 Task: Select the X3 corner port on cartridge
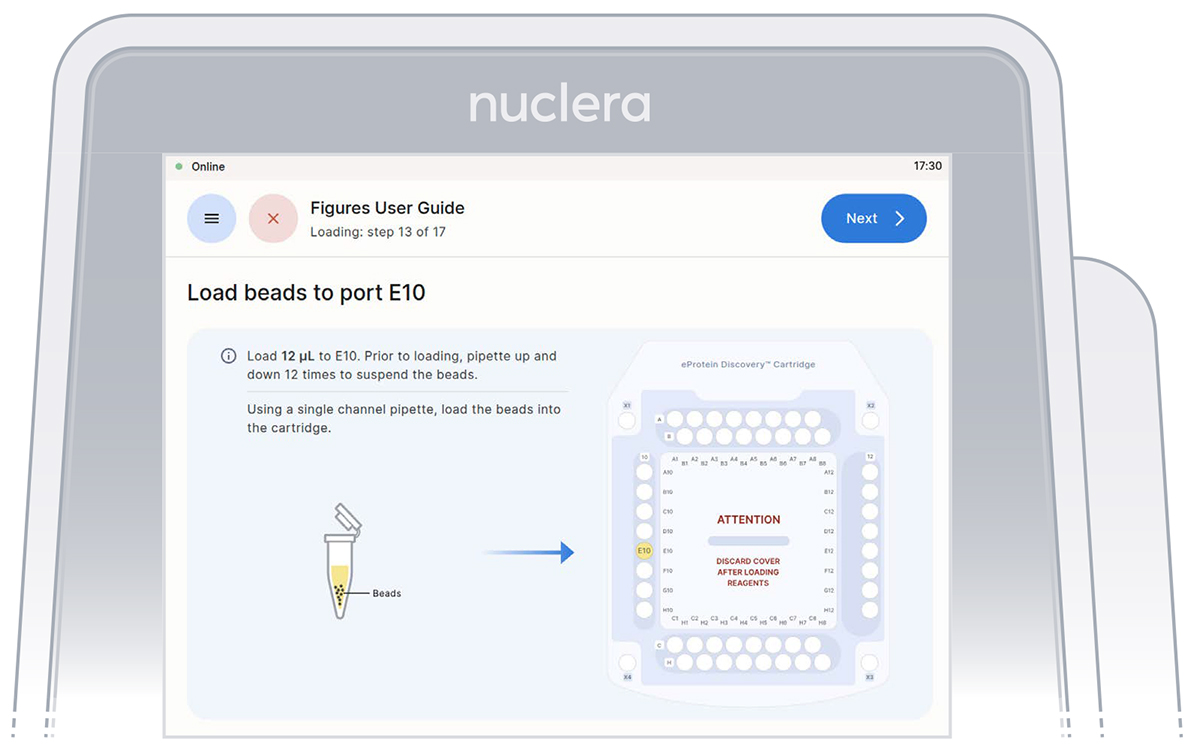tap(870, 662)
